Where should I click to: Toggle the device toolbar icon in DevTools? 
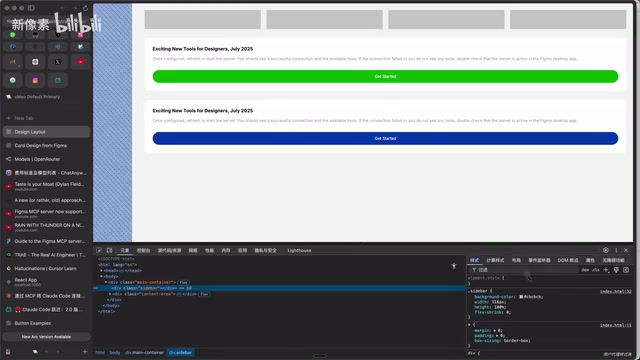(x=109, y=250)
